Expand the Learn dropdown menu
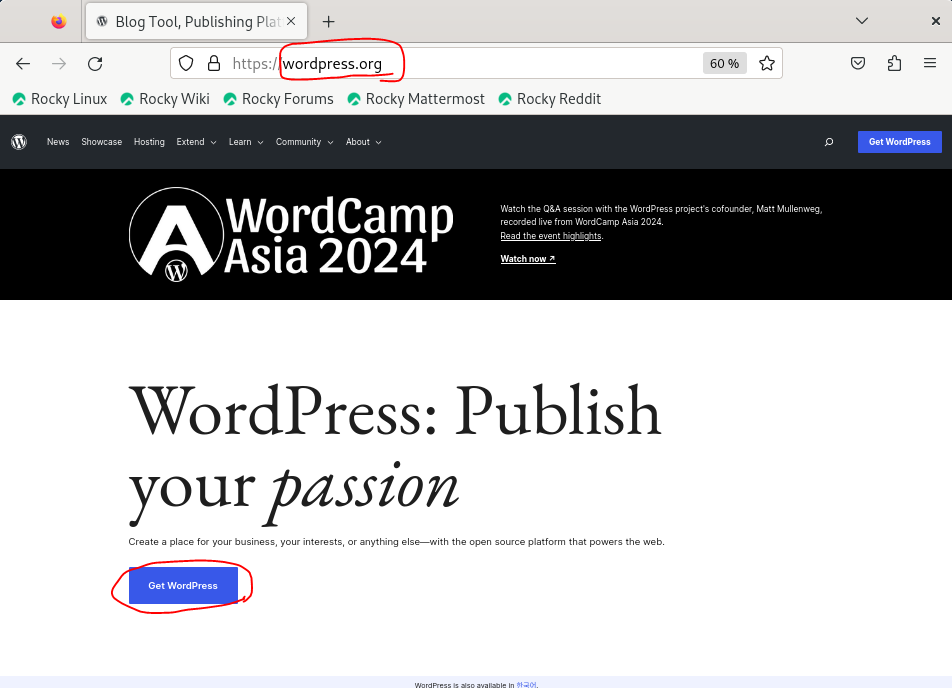Screen dimensions: 952x688 (246, 142)
